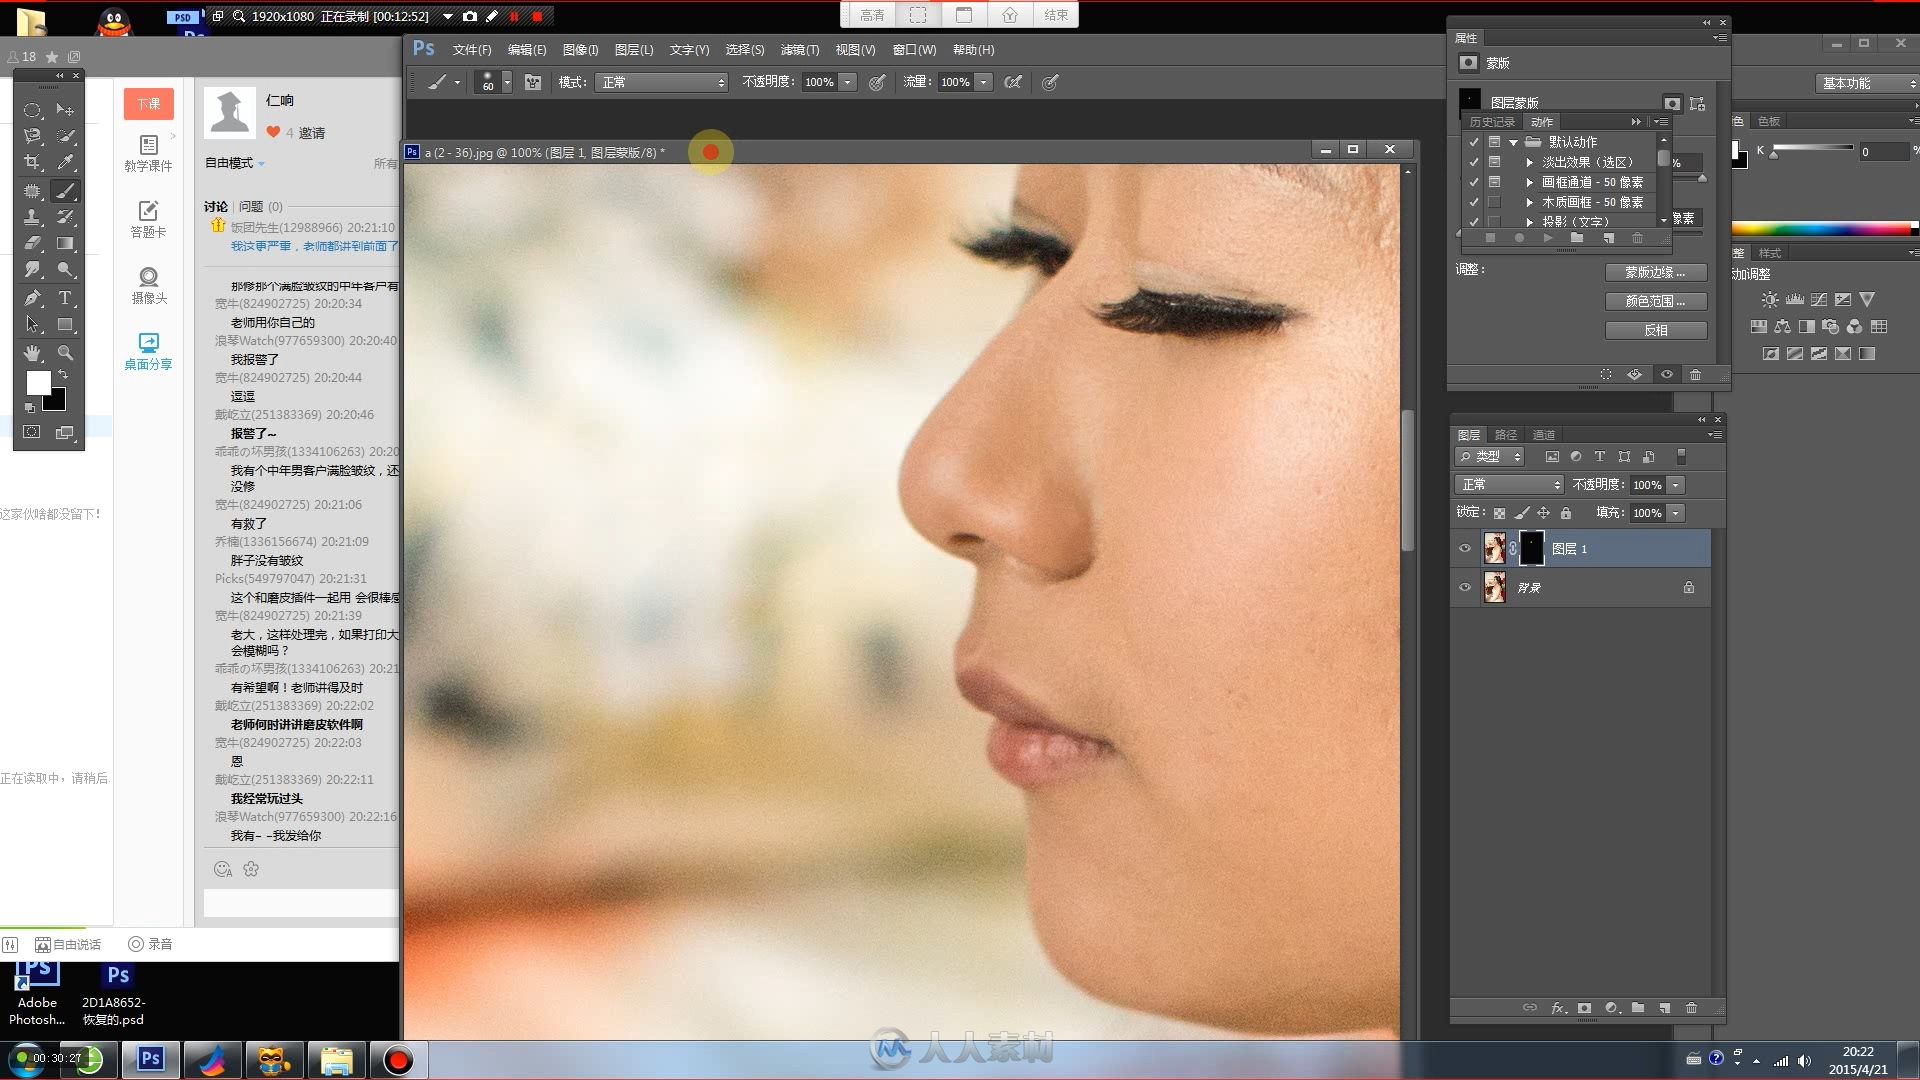This screenshot has width=1920, height=1080.
Task: Select the Pen tool
Action: coord(32,298)
